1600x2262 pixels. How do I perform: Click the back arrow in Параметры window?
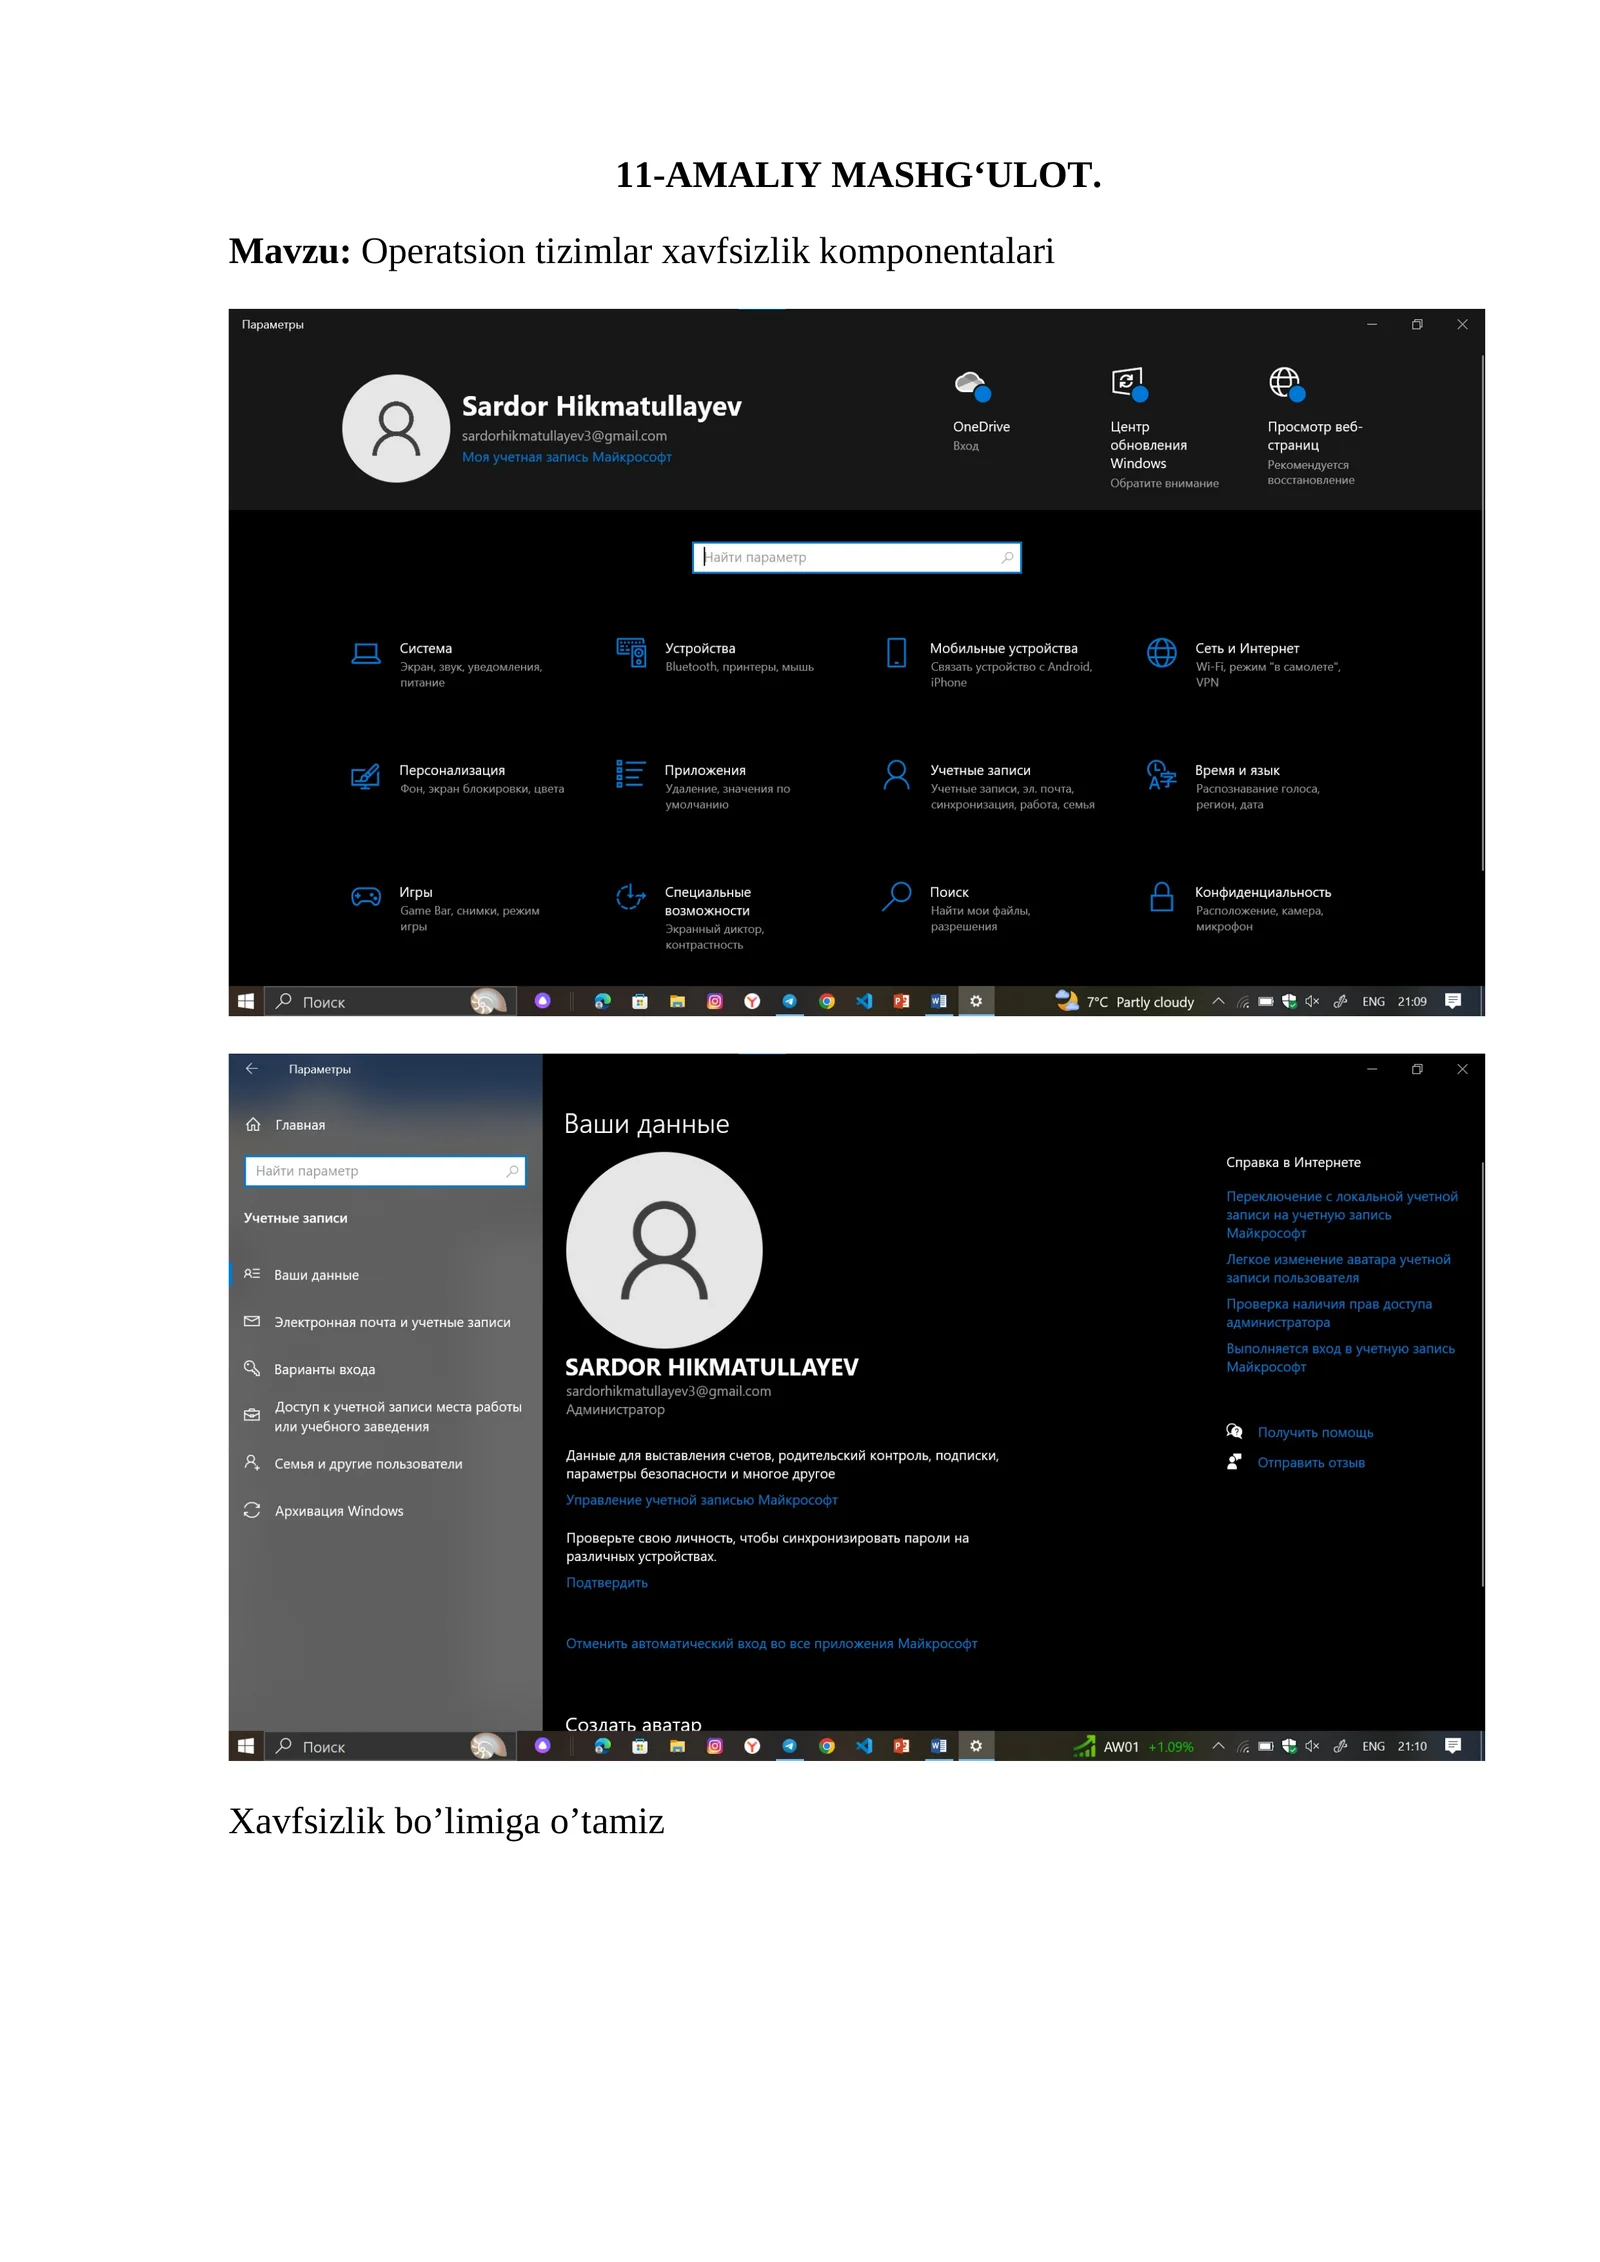[251, 1069]
